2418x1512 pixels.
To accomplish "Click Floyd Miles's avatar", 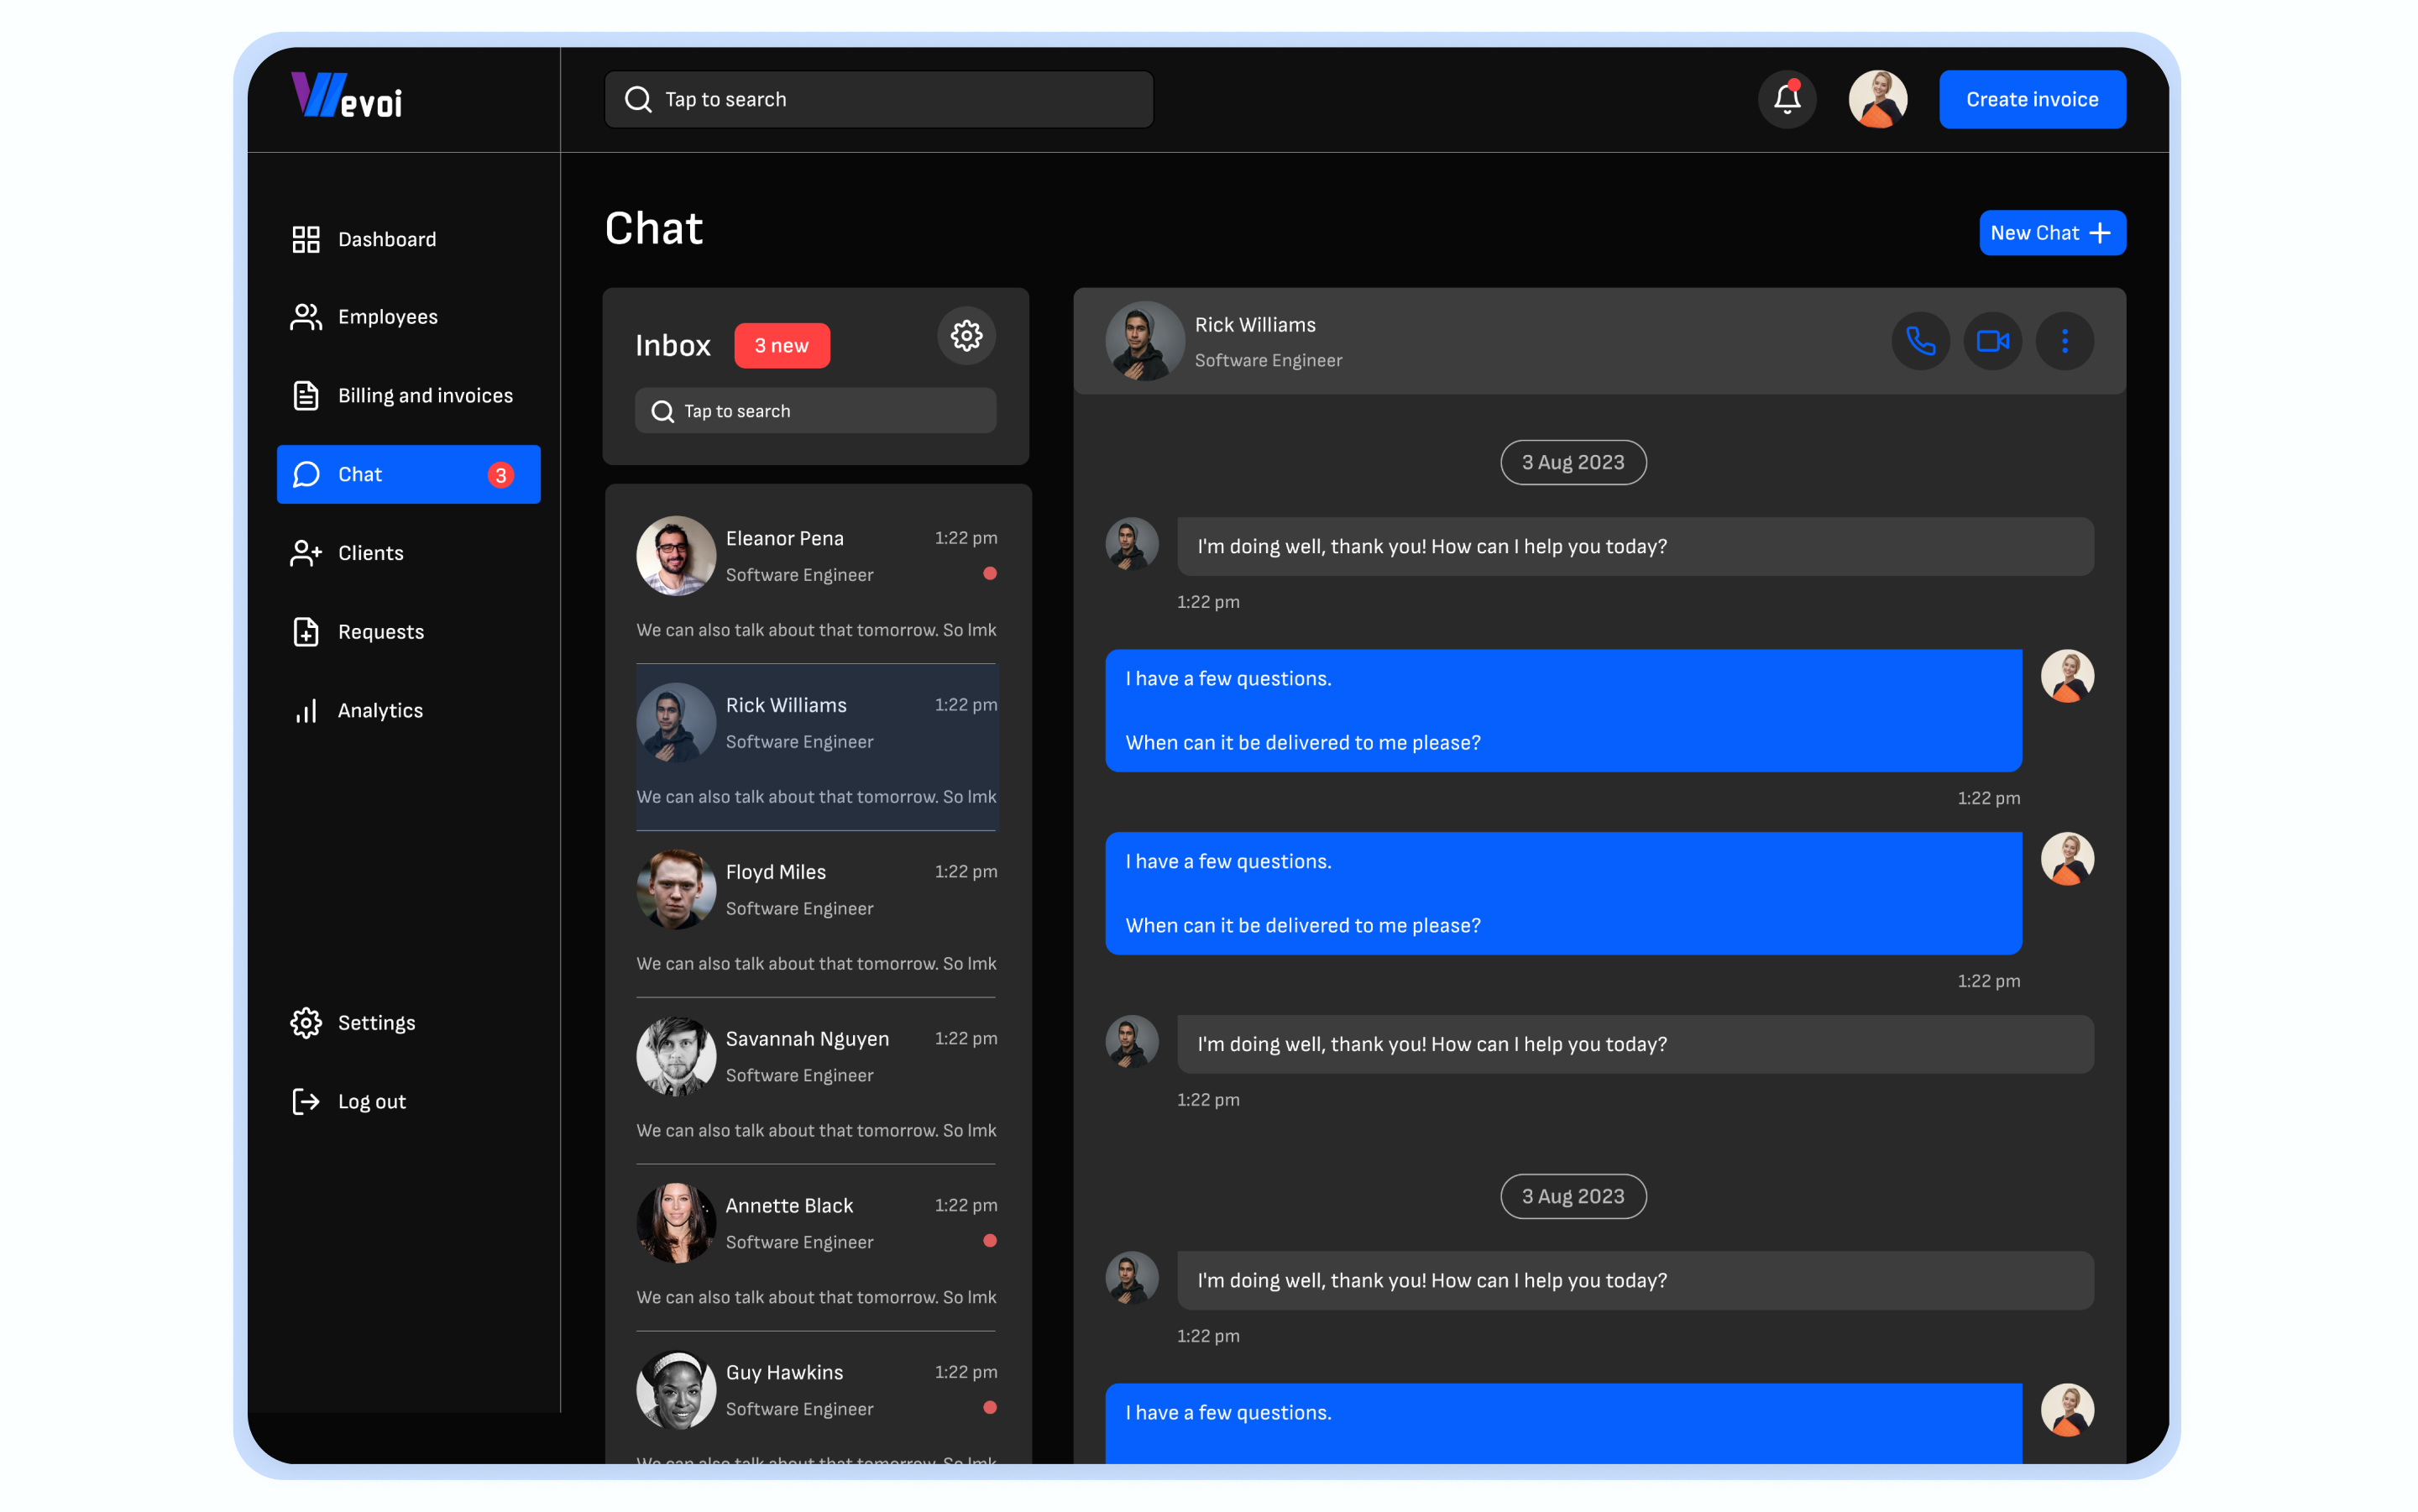I will (676, 890).
